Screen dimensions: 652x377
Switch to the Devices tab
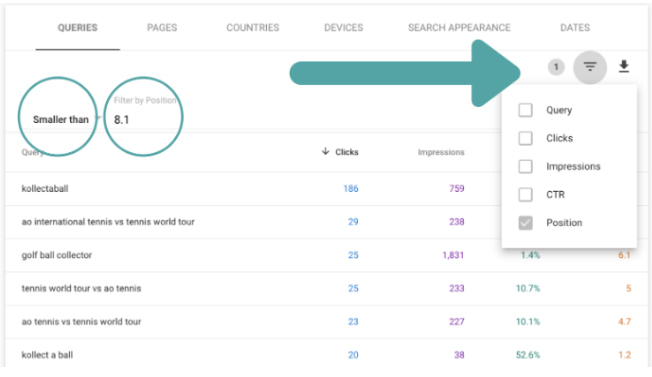point(343,28)
